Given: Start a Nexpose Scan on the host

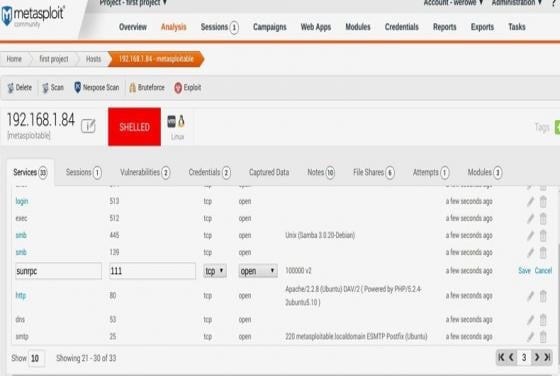Looking at the screenshot, I should (96, 87).
